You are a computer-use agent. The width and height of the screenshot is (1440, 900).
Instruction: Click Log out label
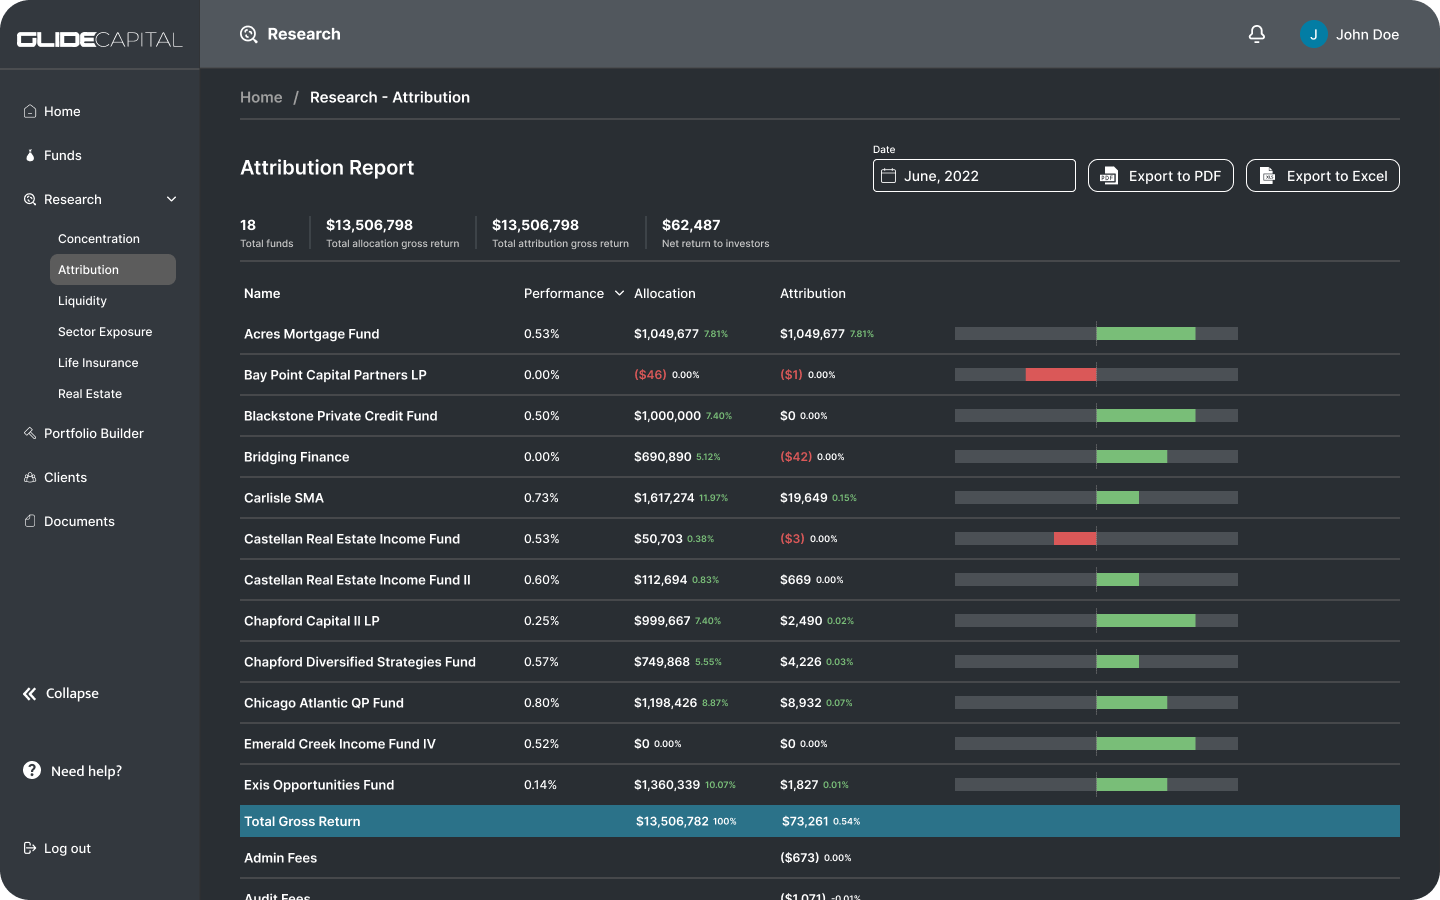67,848
